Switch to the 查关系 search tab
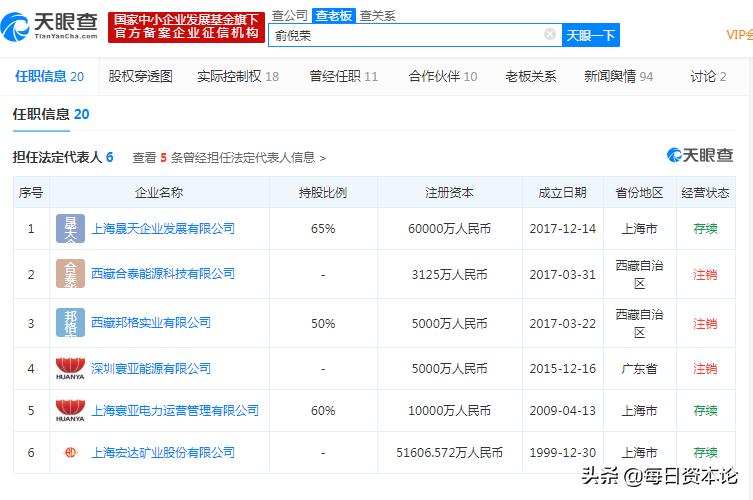This screenshot has width=753, height=500. 377,16
